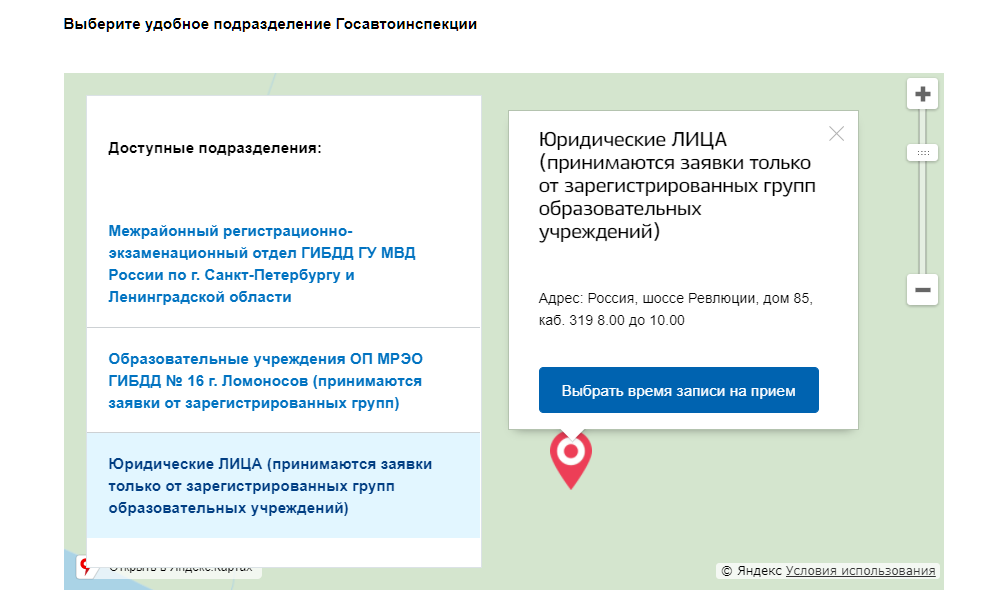Close the Юридические ЛИЦА info balloon
The width and height of the screenshot is (993, 591).
[837, 134]
